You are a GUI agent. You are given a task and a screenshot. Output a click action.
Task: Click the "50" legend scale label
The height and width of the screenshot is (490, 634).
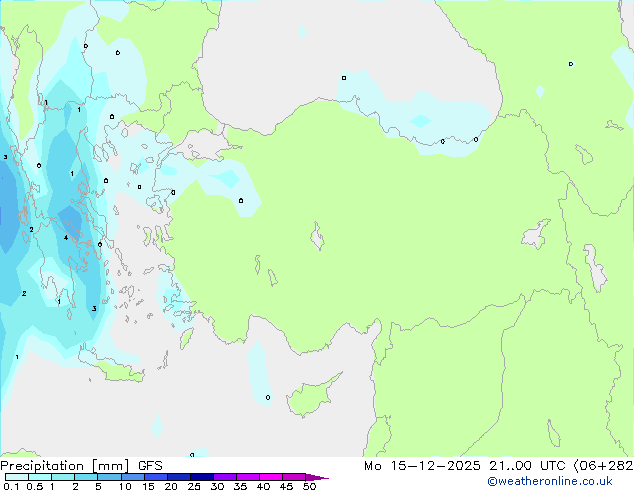pos(309,486)
